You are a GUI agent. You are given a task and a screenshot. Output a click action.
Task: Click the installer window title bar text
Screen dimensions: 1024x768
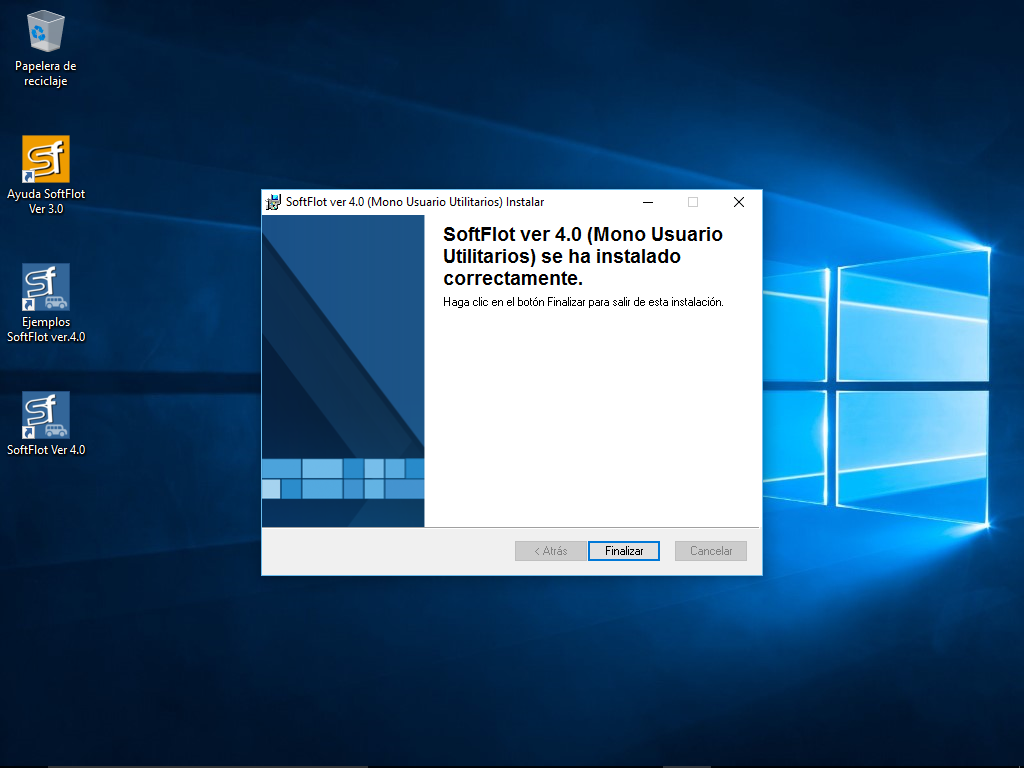pyautogui.click(x=415, y=202)
